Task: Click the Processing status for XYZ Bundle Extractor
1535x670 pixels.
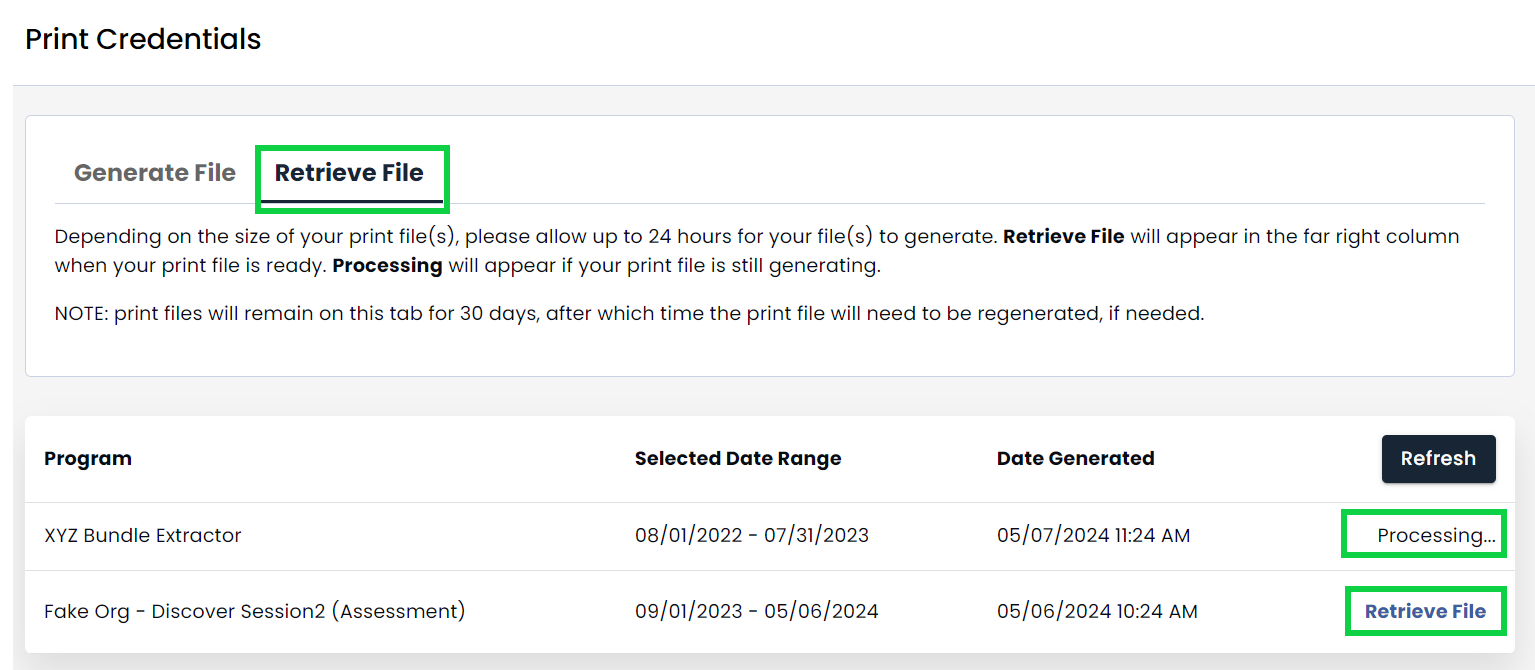Action: coord(1424,534)
